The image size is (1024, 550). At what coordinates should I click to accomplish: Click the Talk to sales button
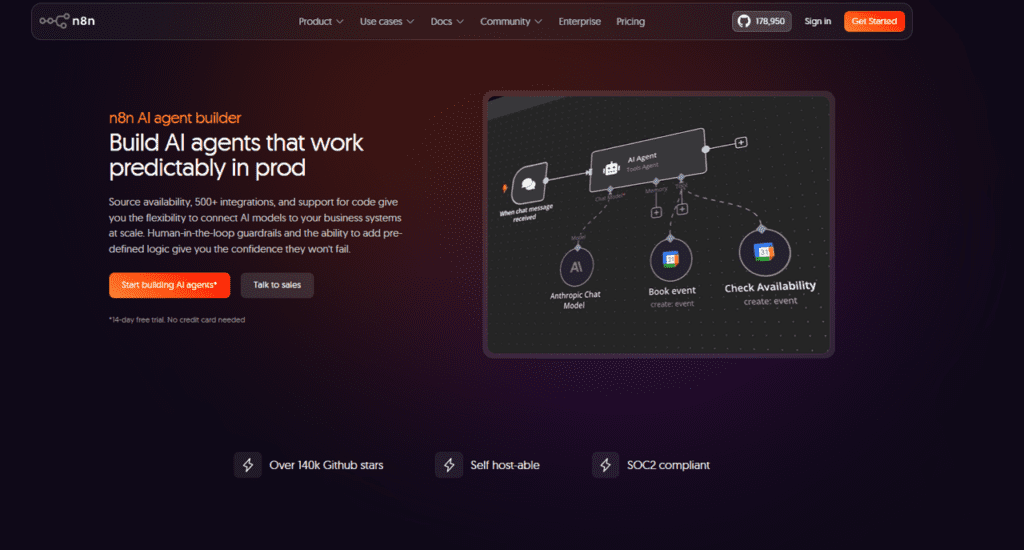pyautogui.click(x=277, y=285)
